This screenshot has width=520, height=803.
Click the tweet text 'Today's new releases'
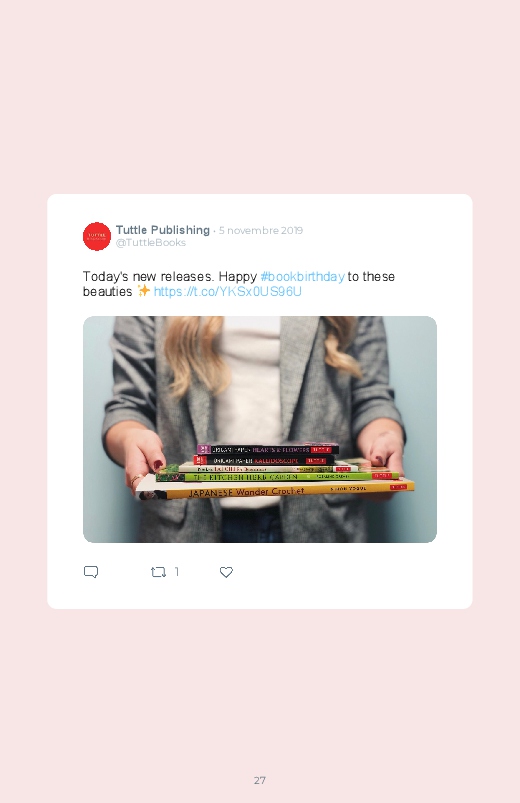click(148, 277)
